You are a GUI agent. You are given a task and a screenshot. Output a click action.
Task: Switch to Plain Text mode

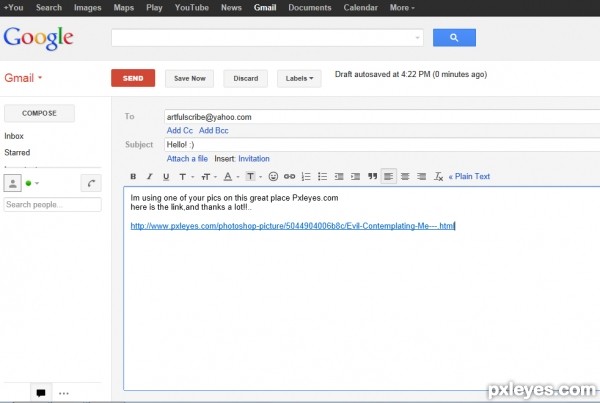469,176
